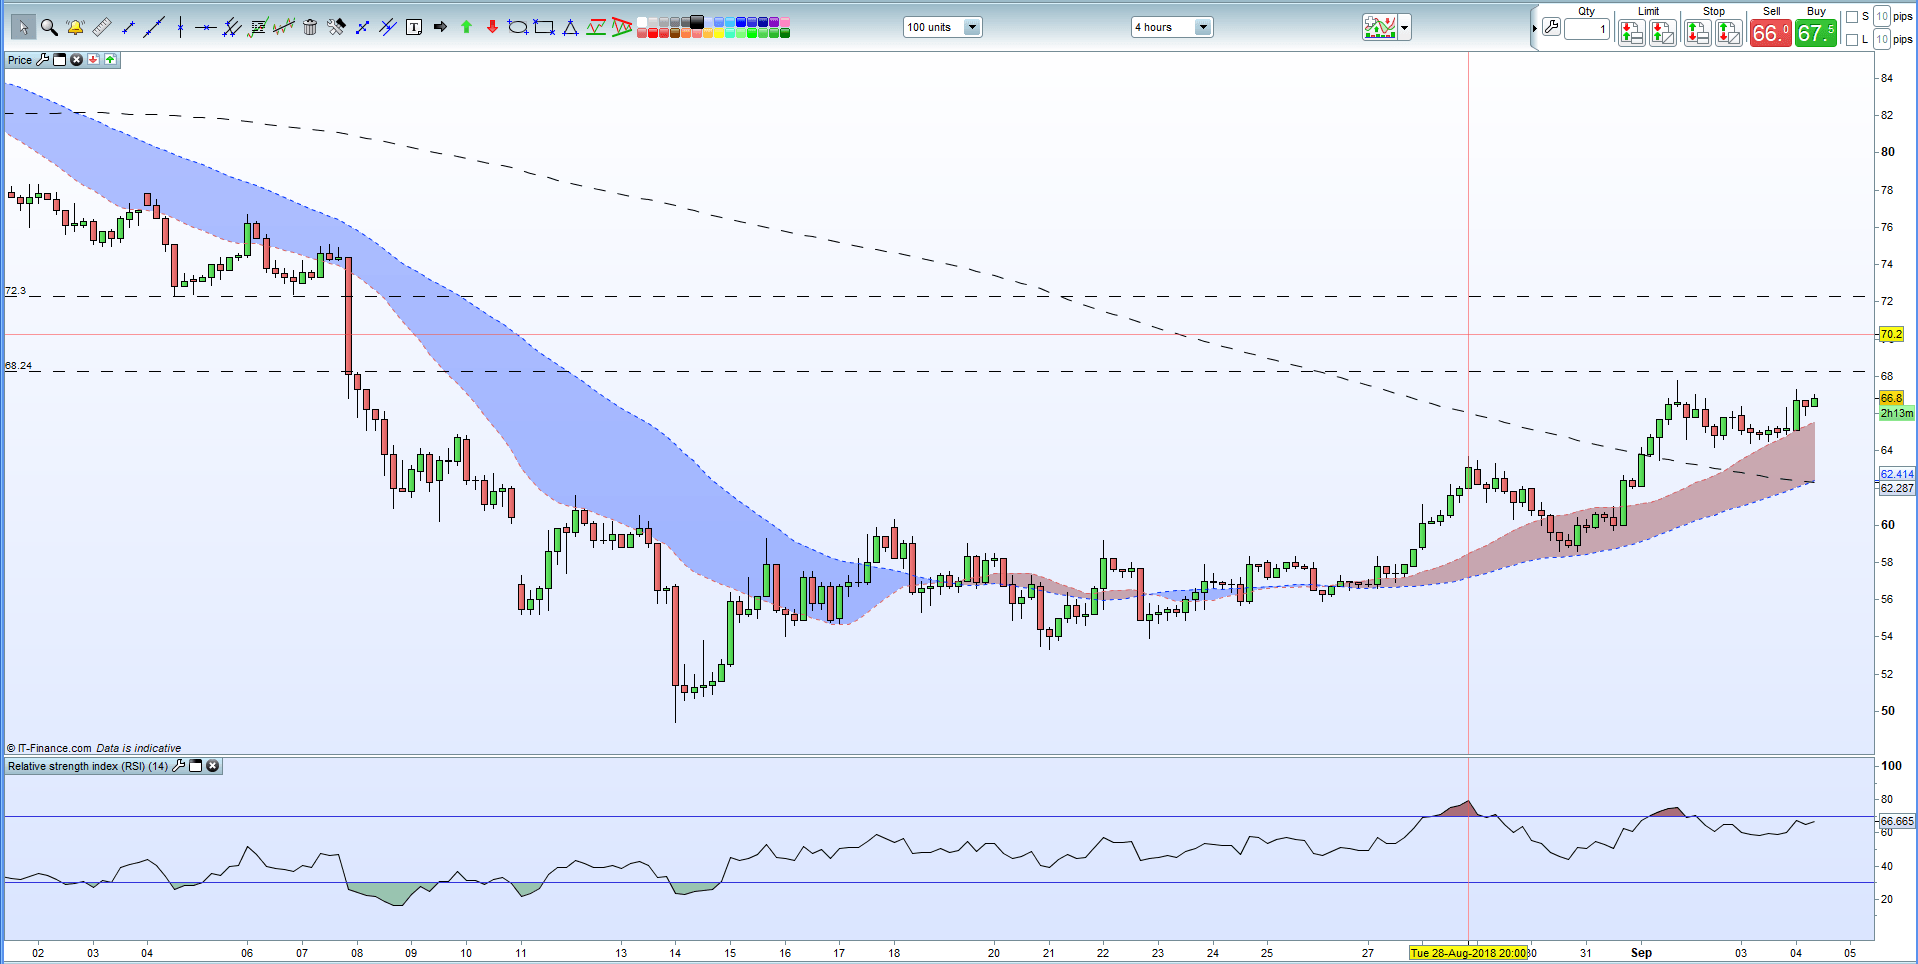Select the red-green chart pattern tool
Image resolution: width=1918 pixels, height=964 pixels.
pos(596,27)
